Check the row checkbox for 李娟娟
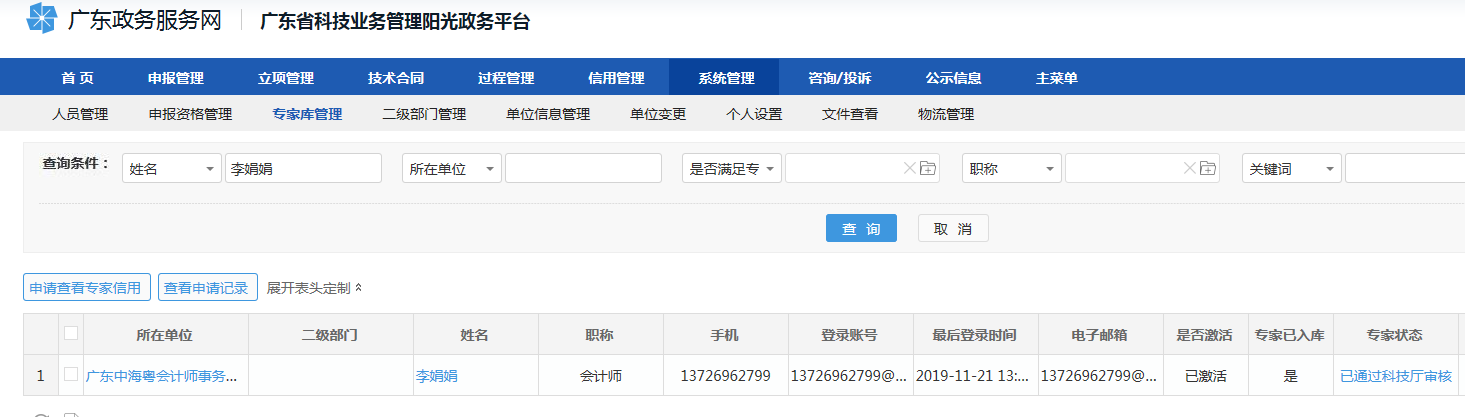The width and height of the screenshot is (1465, 417). coord(71,374)
